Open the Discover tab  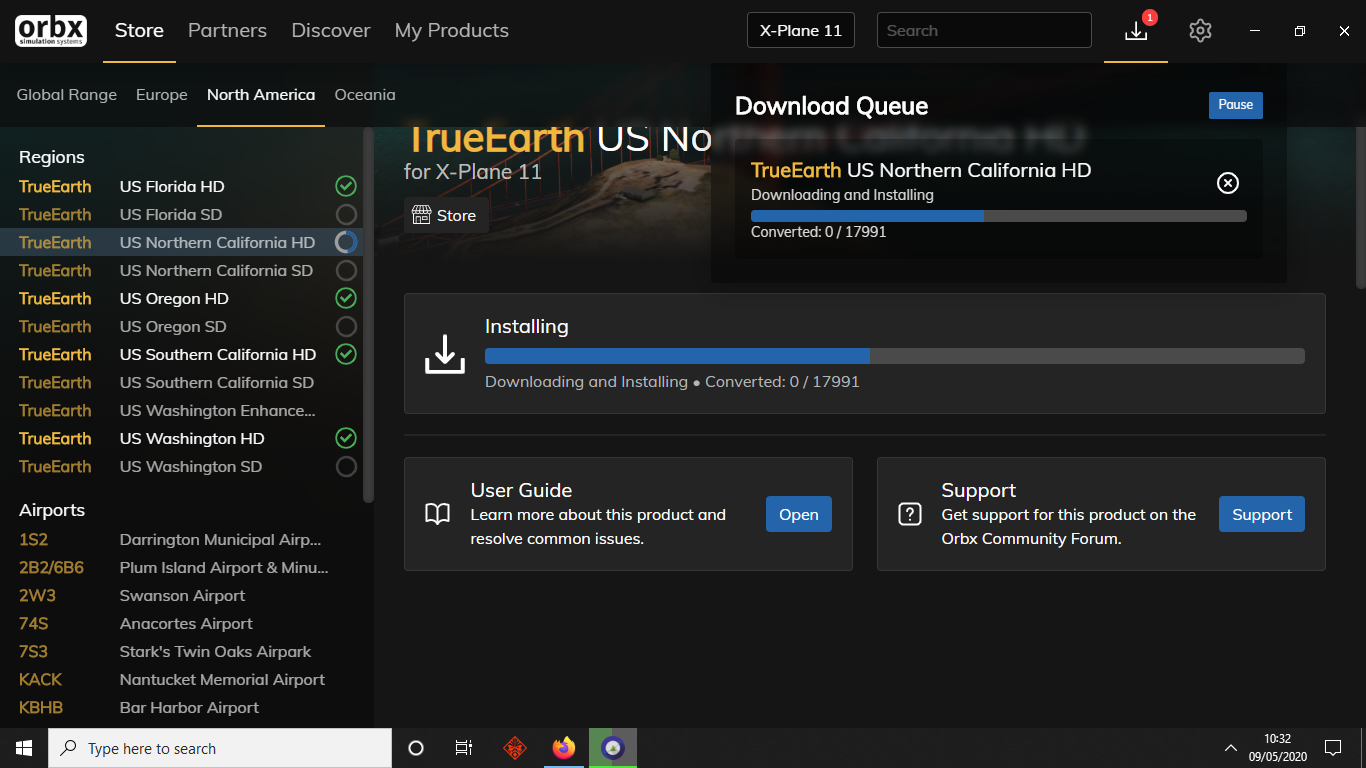[x=331, y=31]
